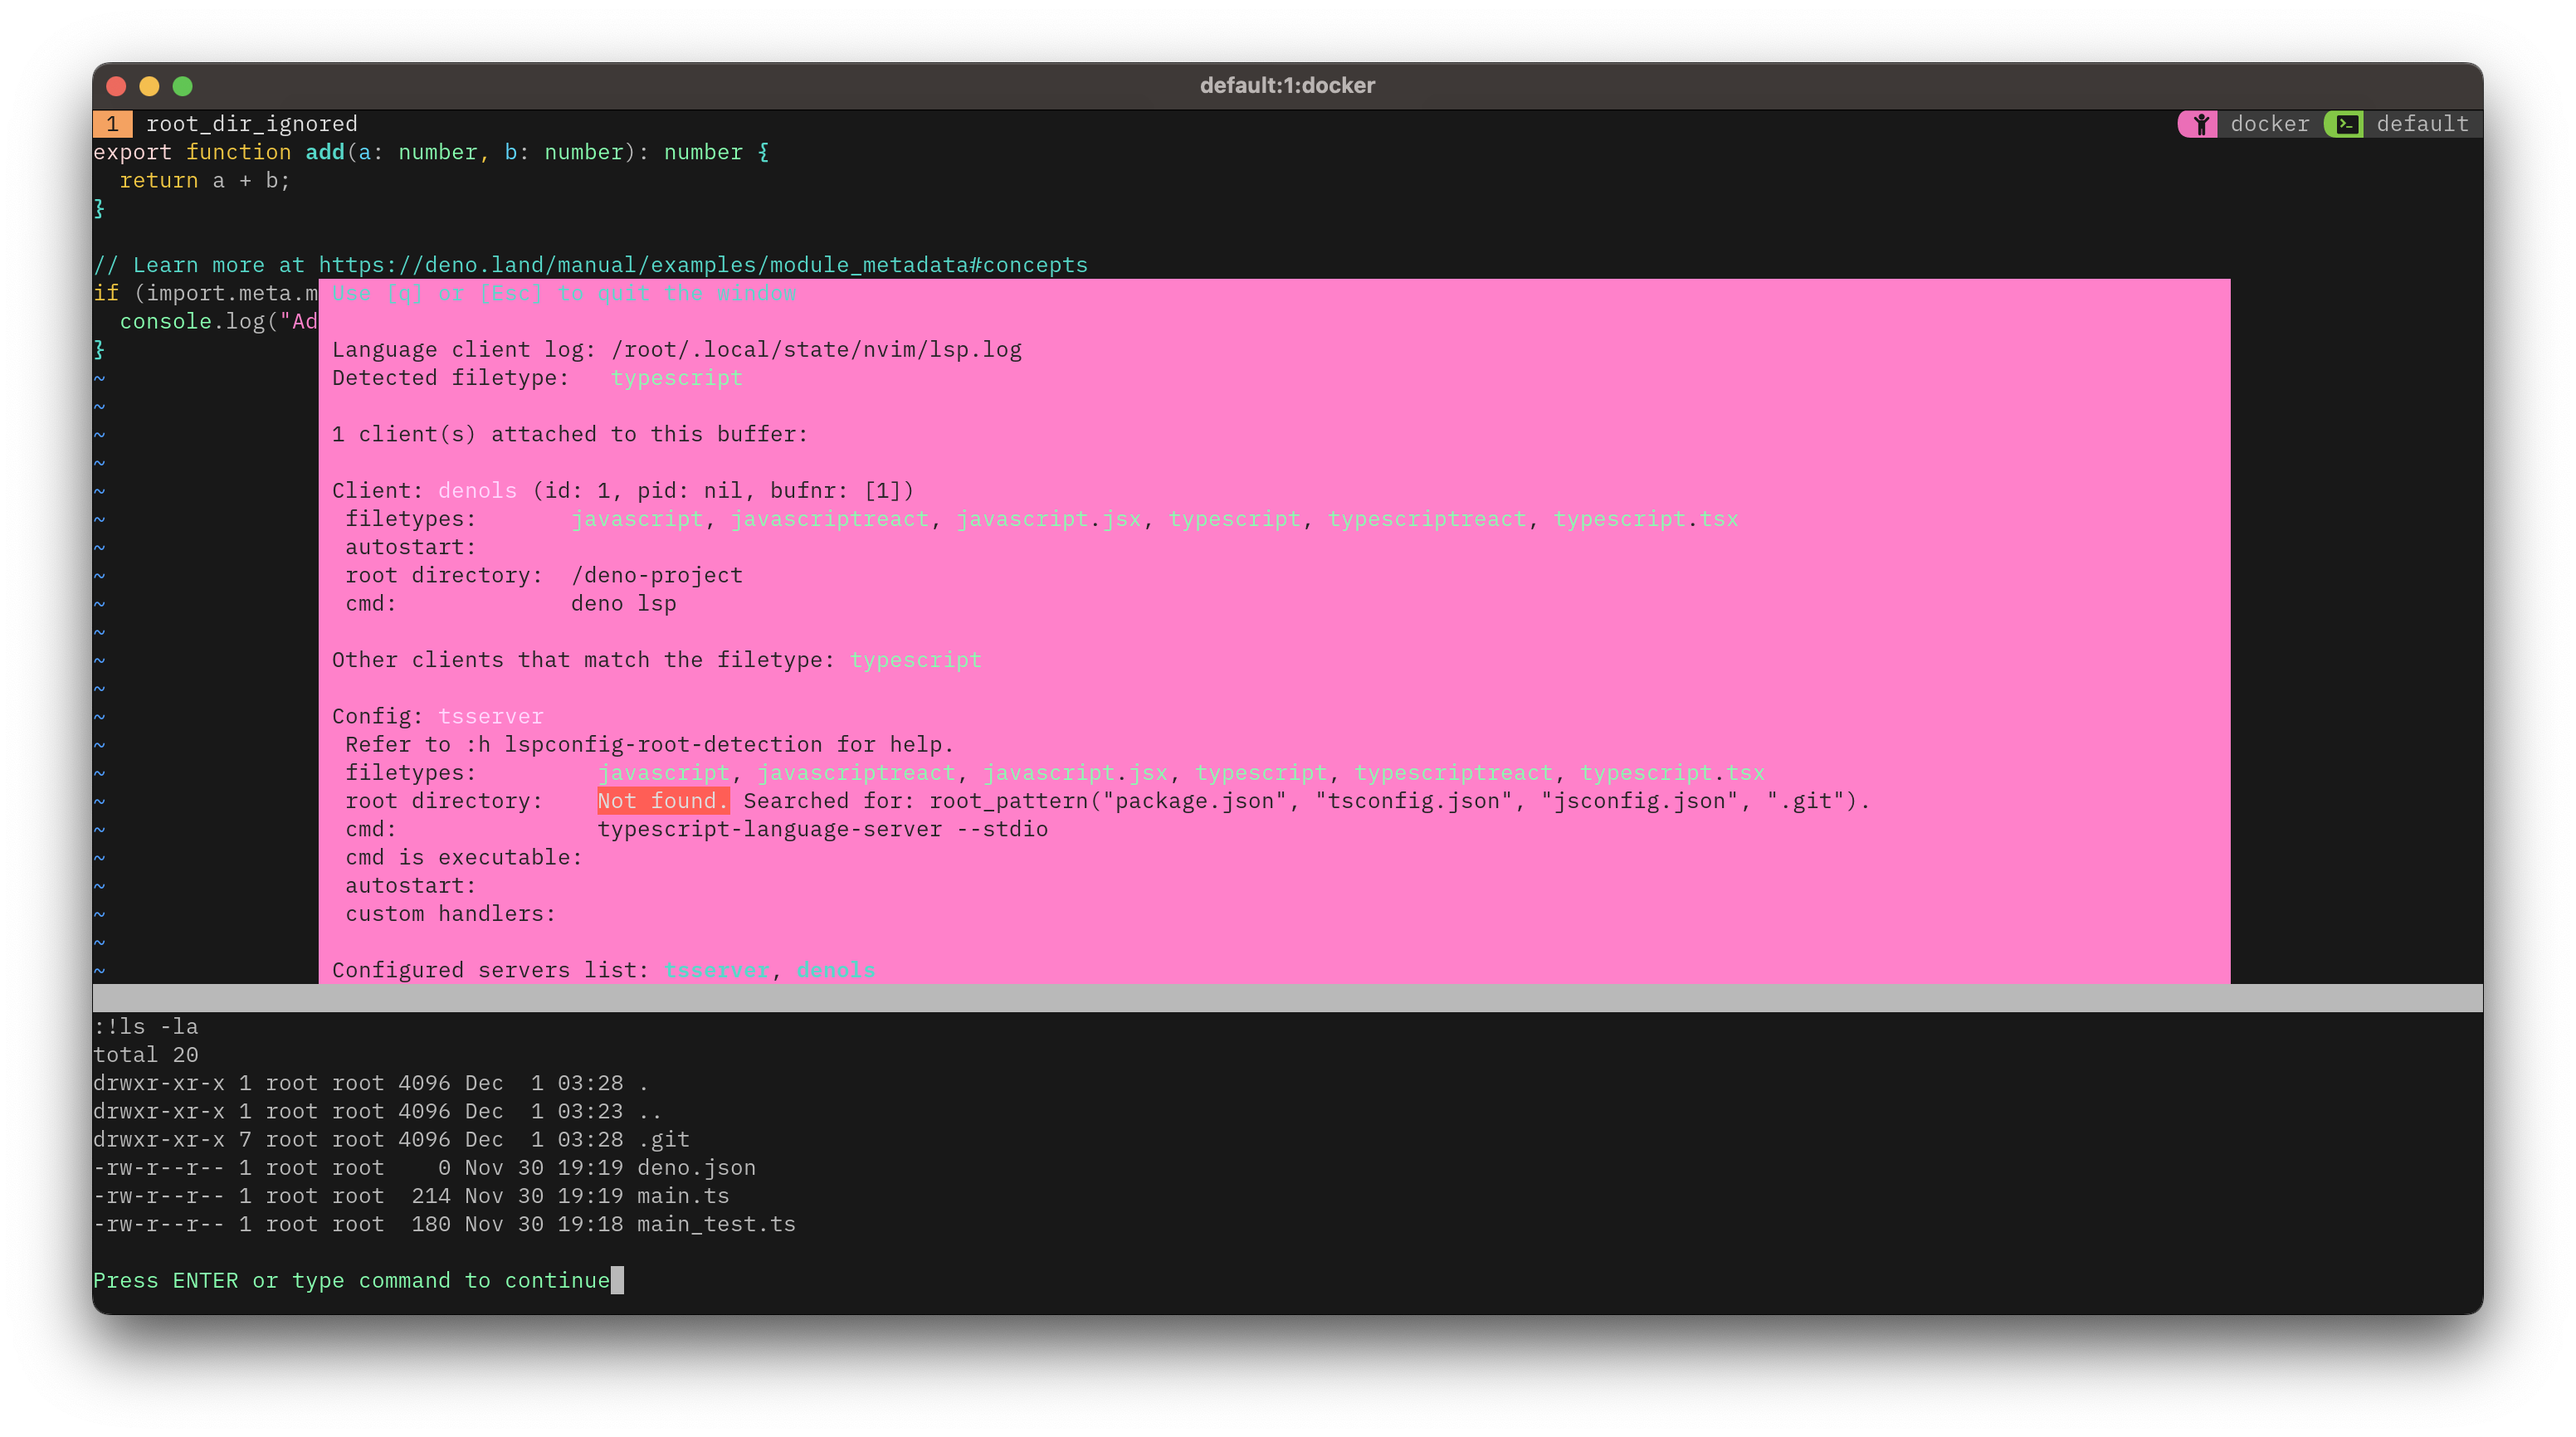2576x1437 pixels.
Task: Toggle the docker session badge in status bar
Action: pos(2270,124)
